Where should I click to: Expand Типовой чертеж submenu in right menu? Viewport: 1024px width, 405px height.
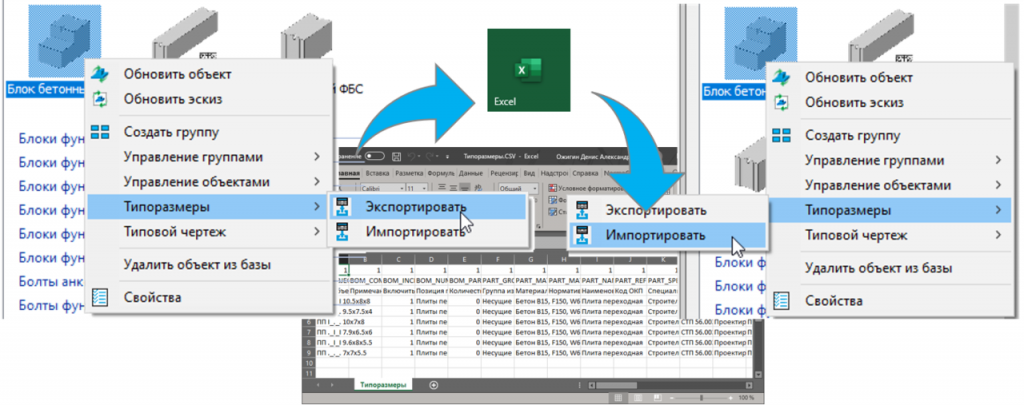click(998, 235)
